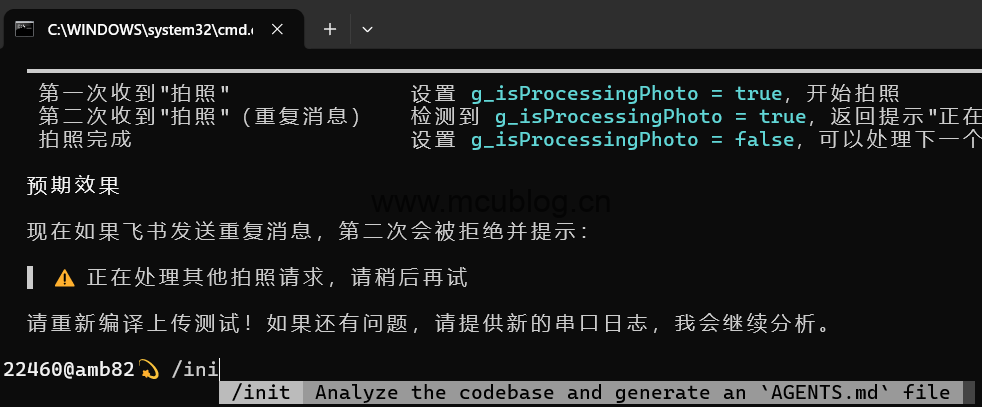This screenshot has height=407, width=982.
Task: Open a new terminal tab with plus button
Action: (330, 30)
